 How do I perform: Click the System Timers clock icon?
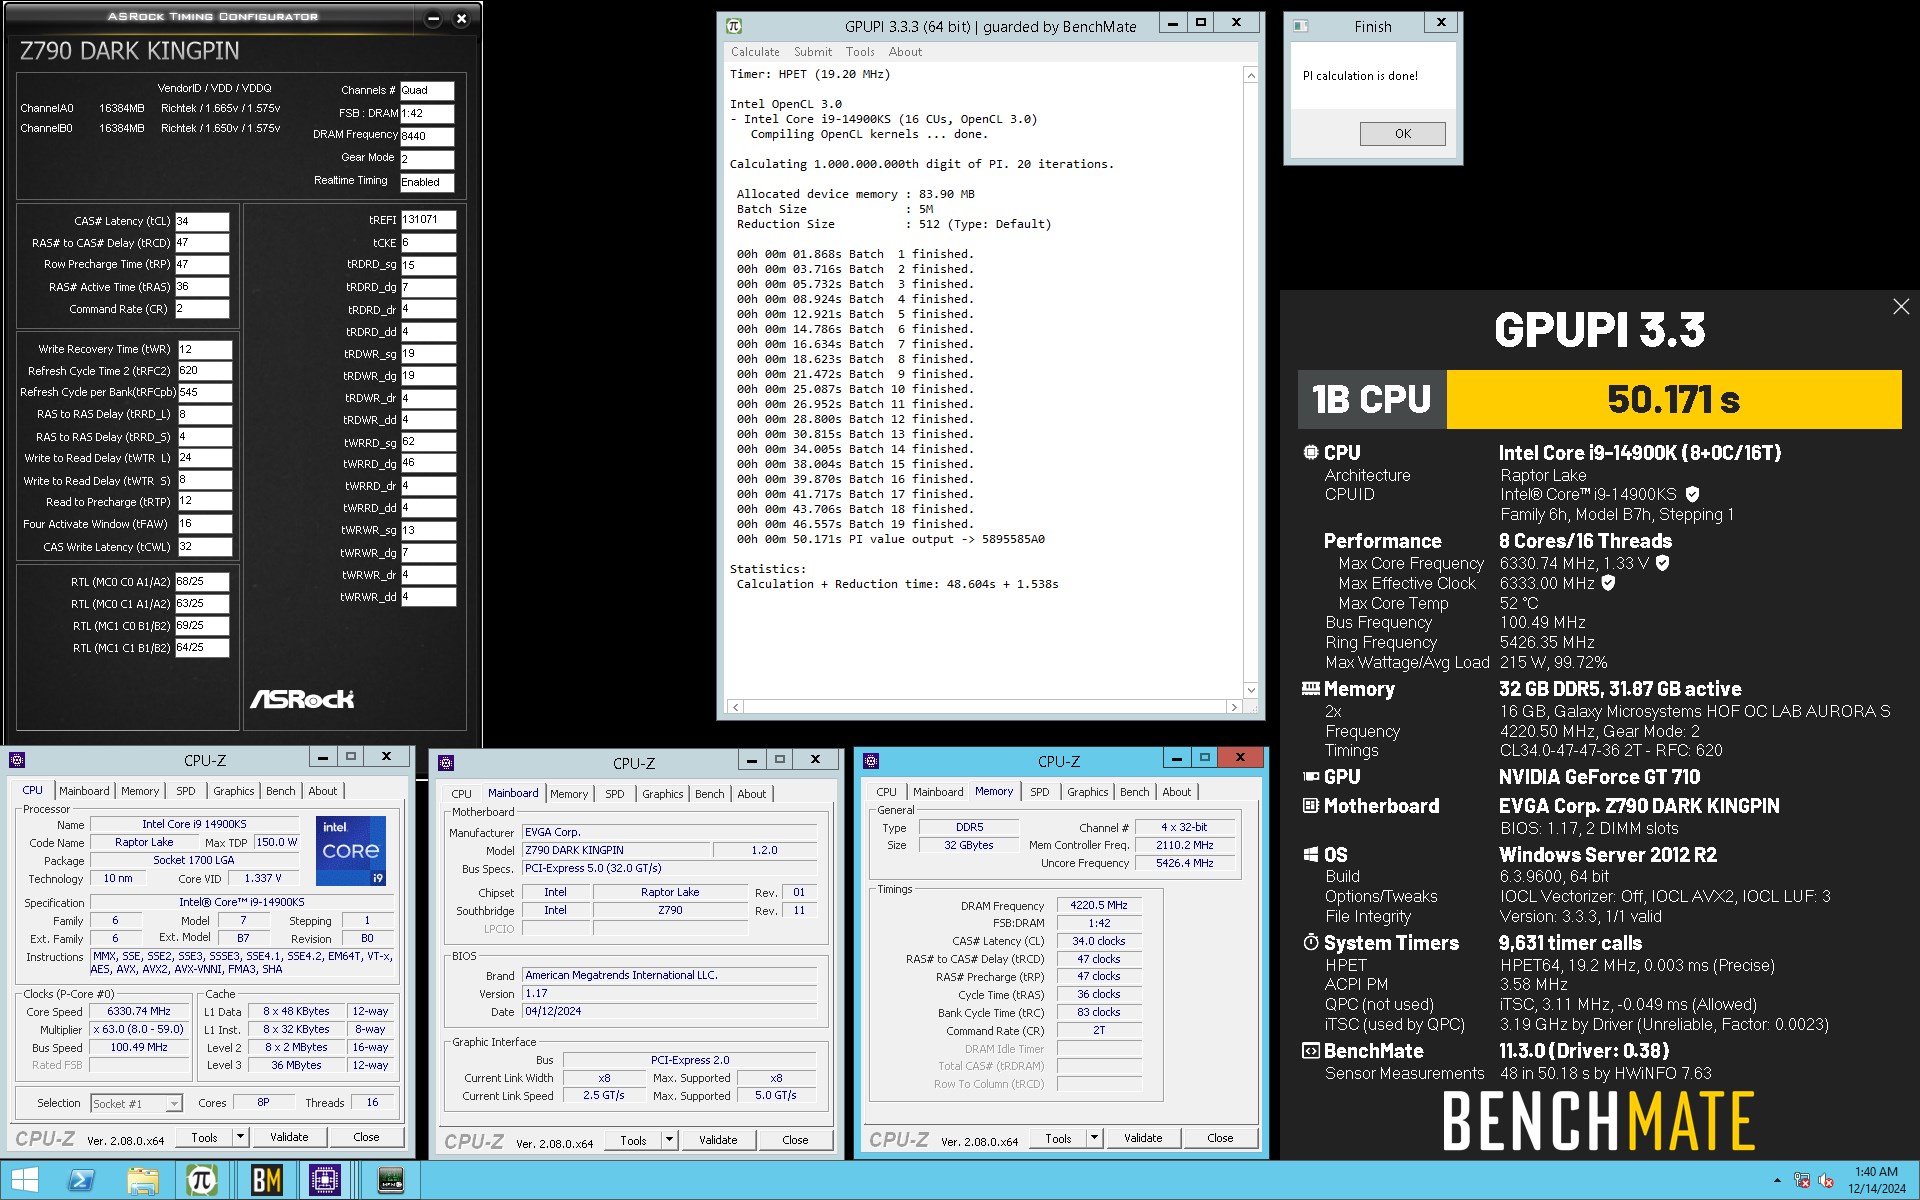click(x=1310, y=942)
